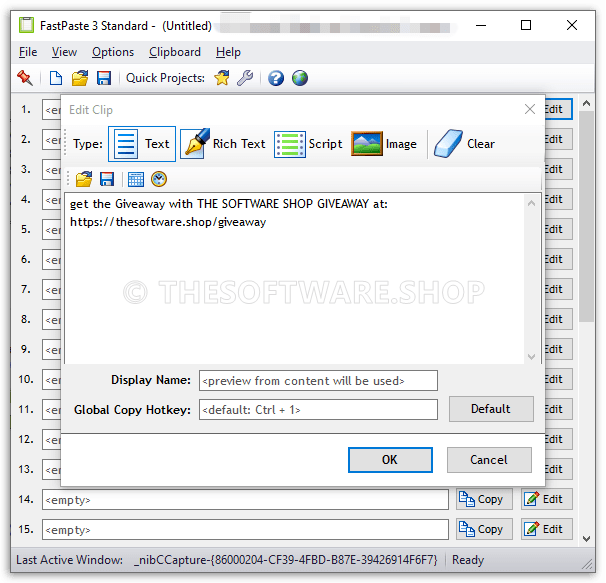Image resolution: width=606 pixels, height=583 pixels.
Task: Copy clip 15
Action: (x=484, y=529)
